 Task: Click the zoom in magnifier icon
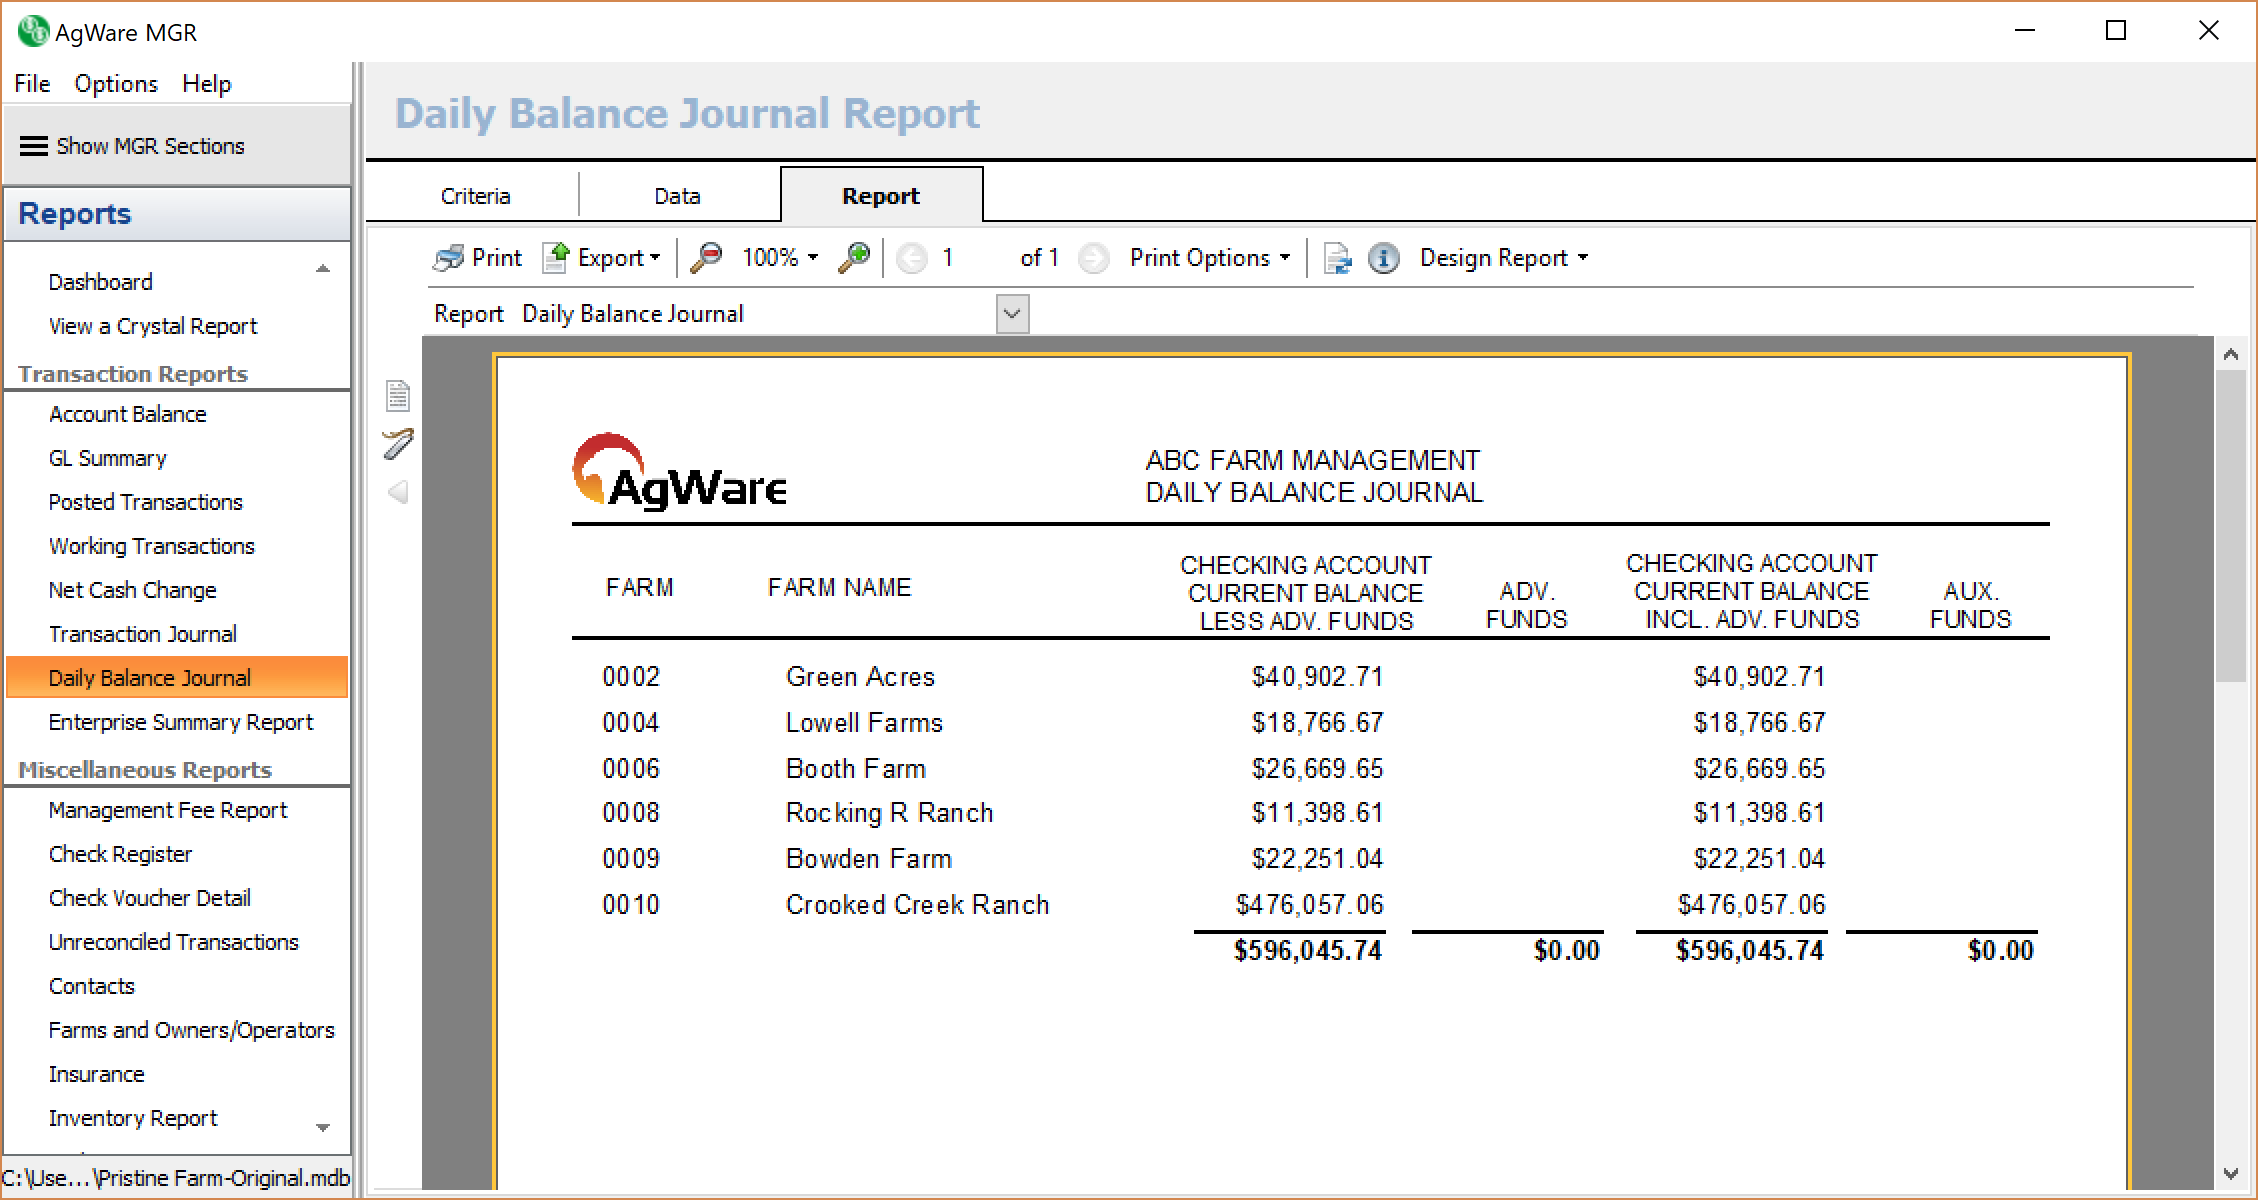pyautogui.click(x=854, y=258)
